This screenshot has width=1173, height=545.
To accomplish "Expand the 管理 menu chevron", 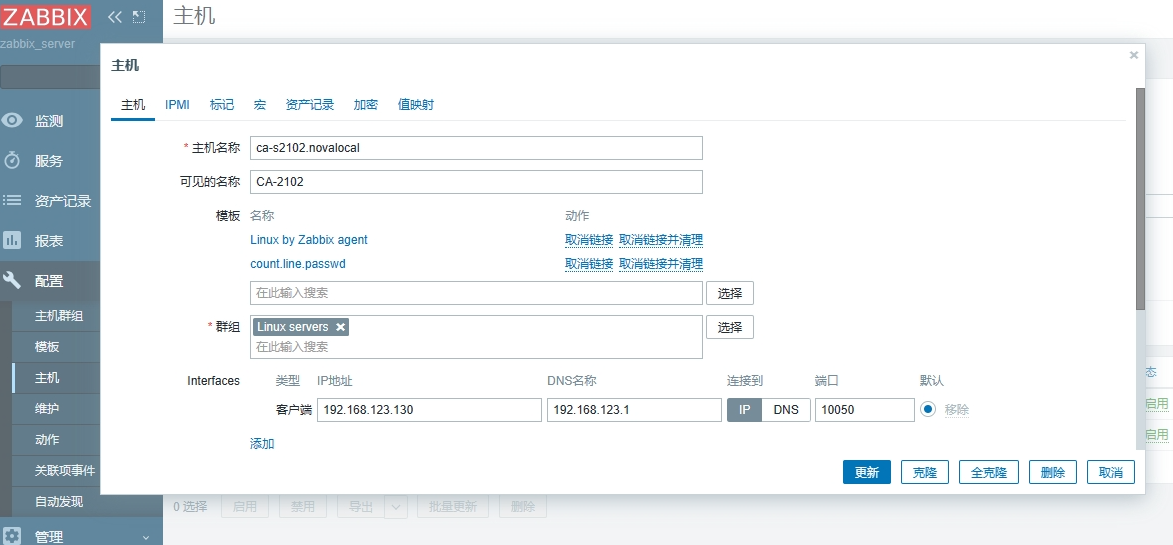I will pos(145,537).
